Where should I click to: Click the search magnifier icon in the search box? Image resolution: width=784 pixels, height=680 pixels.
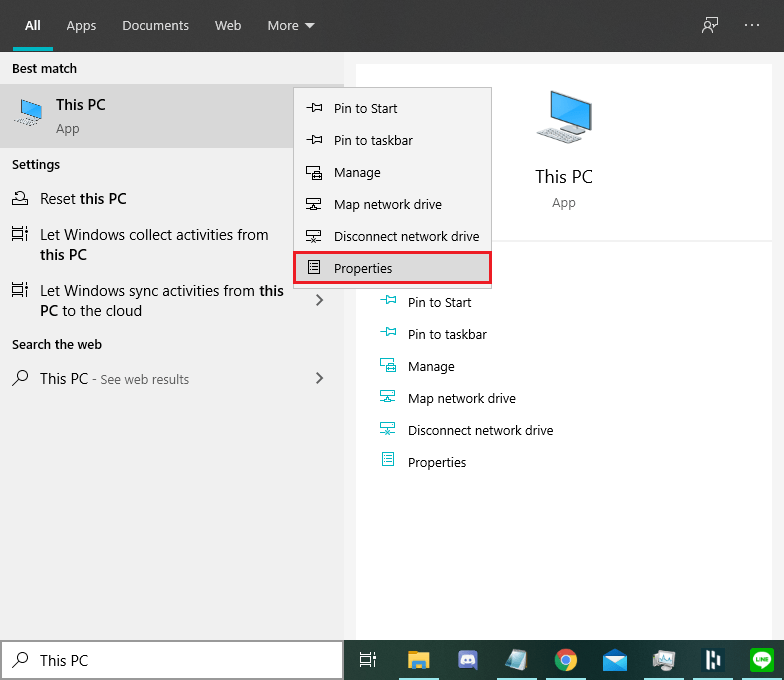pyautogui.click(x=20, y=660)
